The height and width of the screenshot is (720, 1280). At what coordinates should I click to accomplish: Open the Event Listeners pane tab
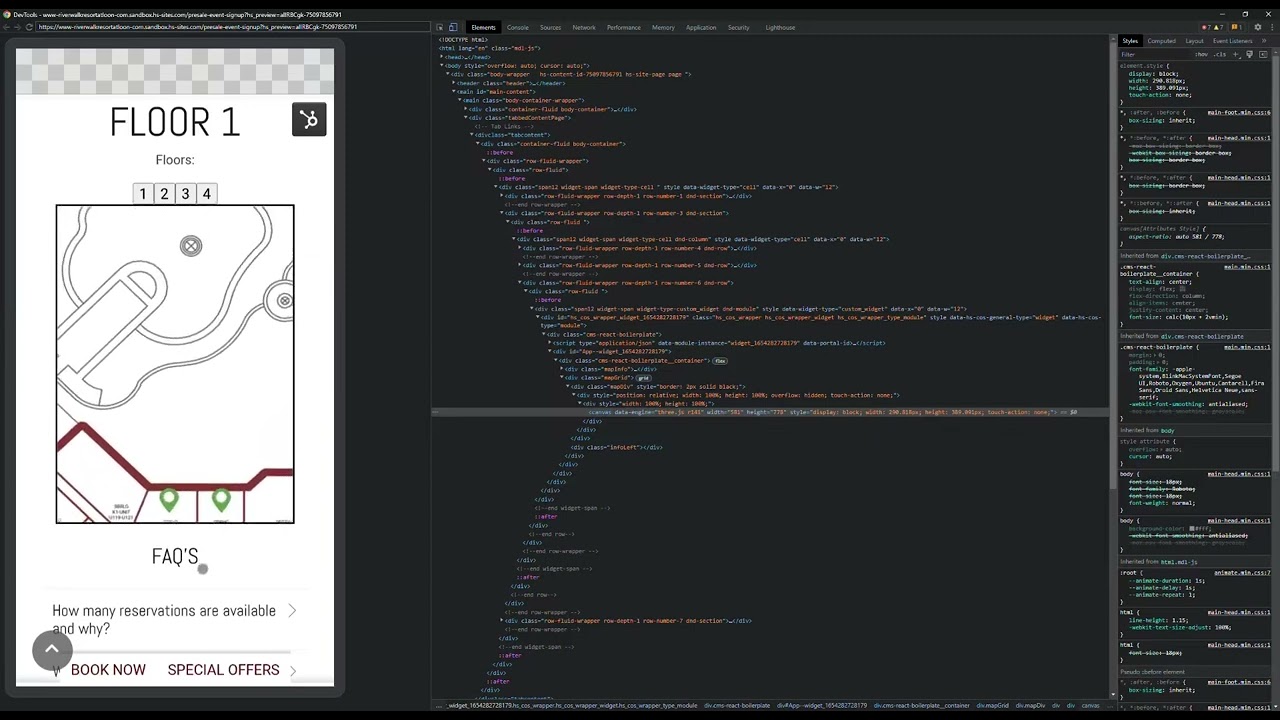pyautogui.click(x=1232, y=41)
